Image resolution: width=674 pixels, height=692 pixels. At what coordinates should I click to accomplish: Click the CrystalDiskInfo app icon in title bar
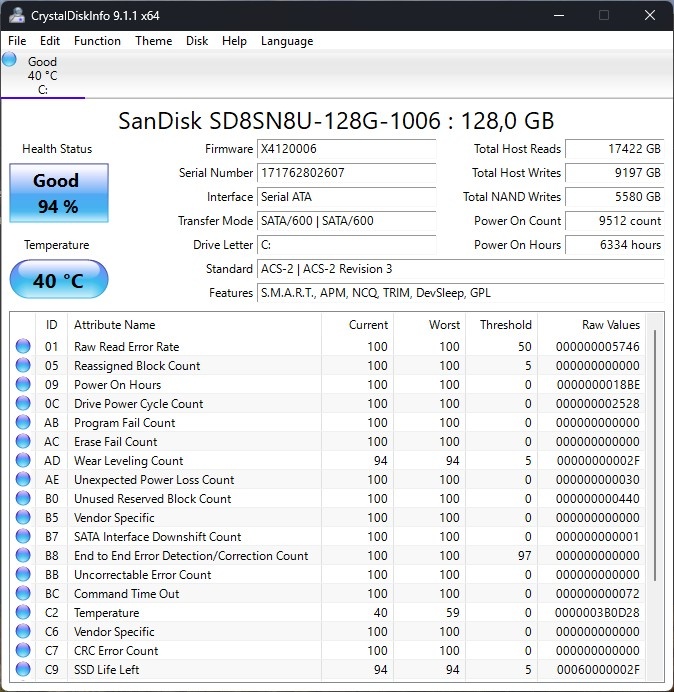click(17, 15)
